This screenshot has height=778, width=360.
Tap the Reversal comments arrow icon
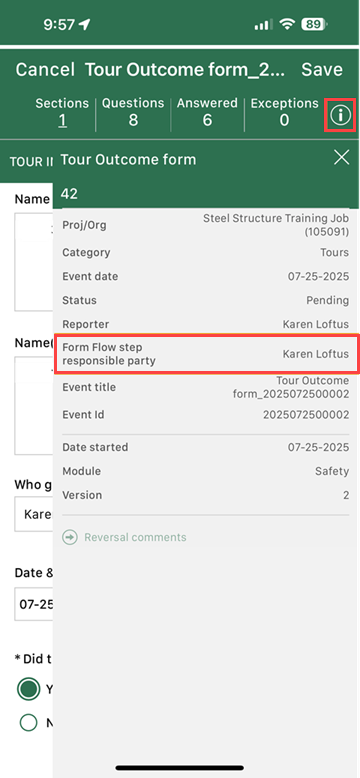pos(70,537)
